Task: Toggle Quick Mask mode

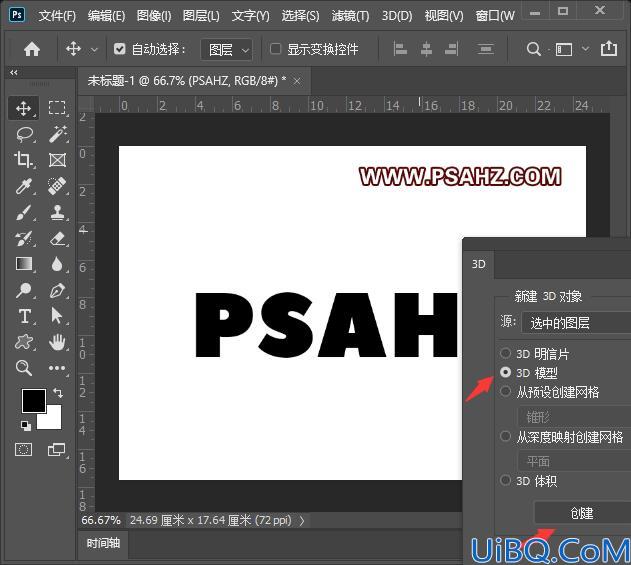Action: [23, 449]
